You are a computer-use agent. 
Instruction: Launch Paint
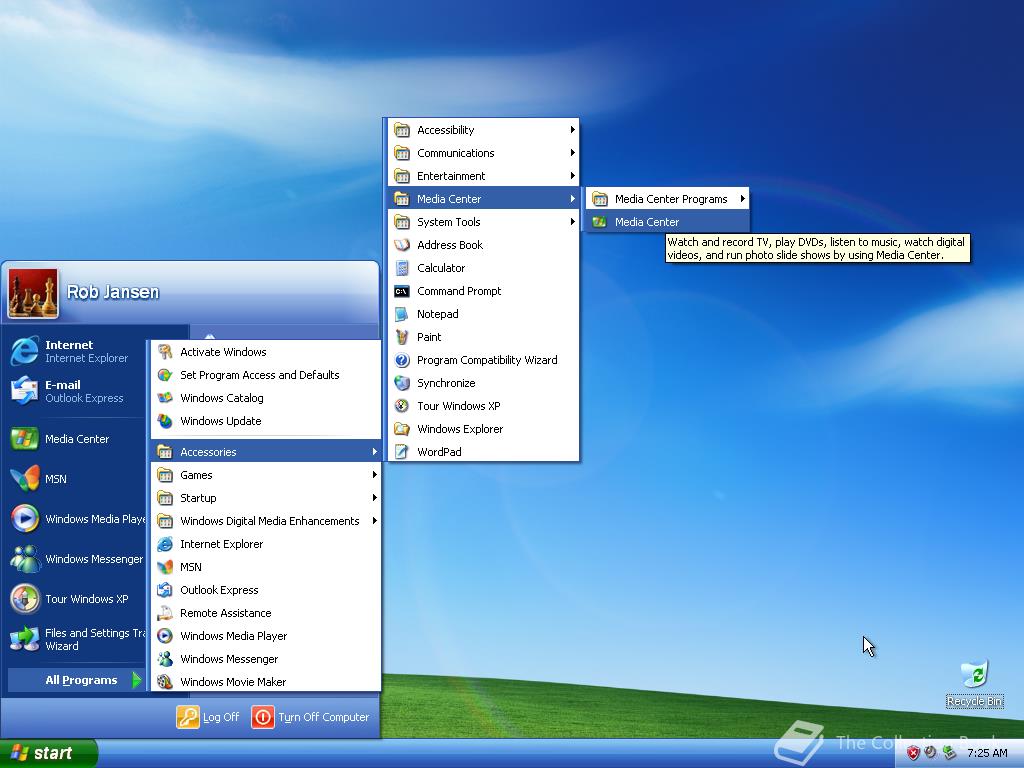(x=483, y=337)
